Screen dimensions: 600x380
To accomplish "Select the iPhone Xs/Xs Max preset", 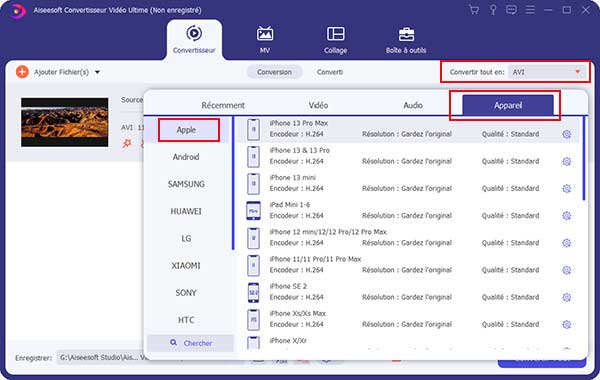I will [408, 319].
